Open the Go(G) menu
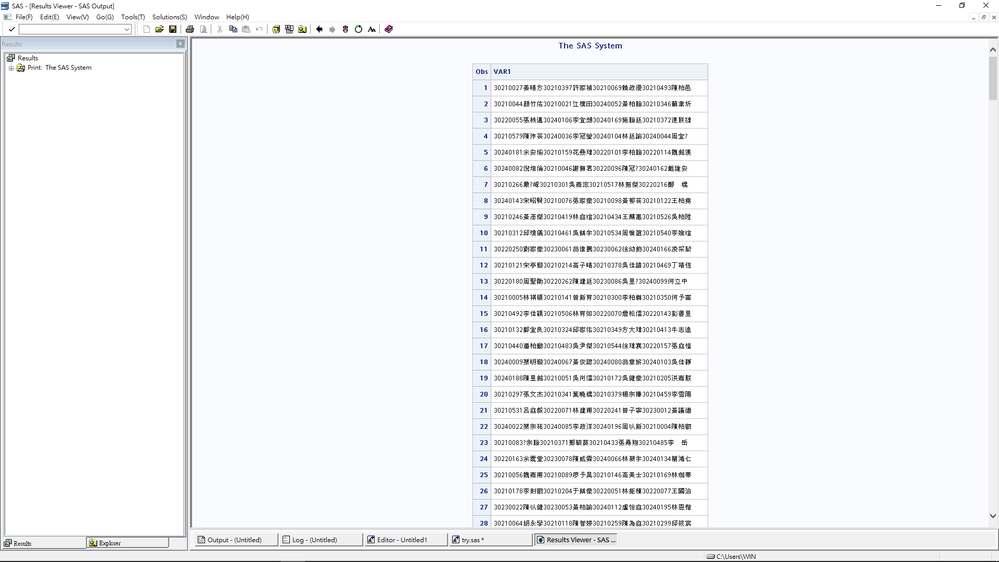 (x=104, y=17)
